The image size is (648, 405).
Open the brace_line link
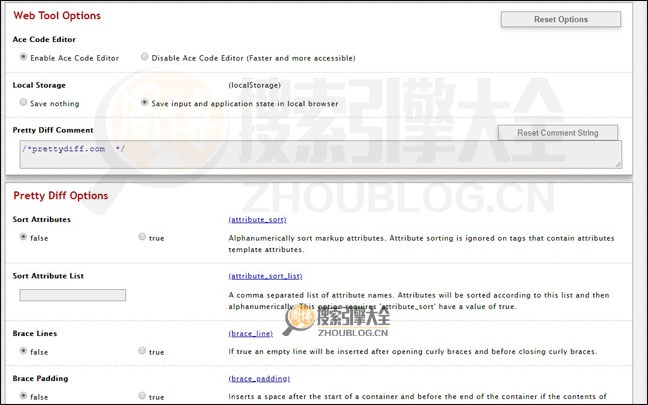coord(251,334)
